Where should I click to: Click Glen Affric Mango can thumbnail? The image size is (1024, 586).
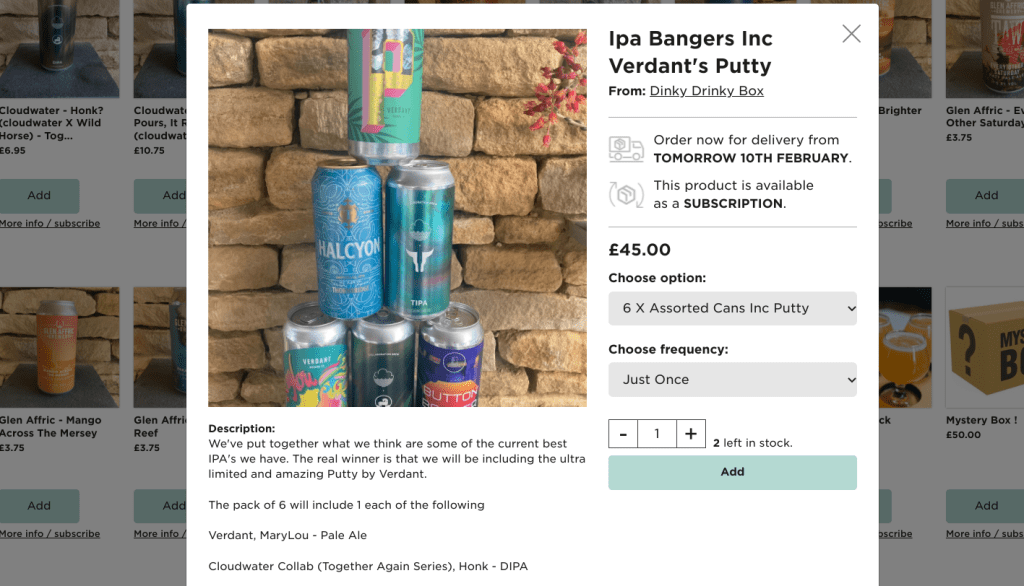pyautogui.click(x=59, y=348)
